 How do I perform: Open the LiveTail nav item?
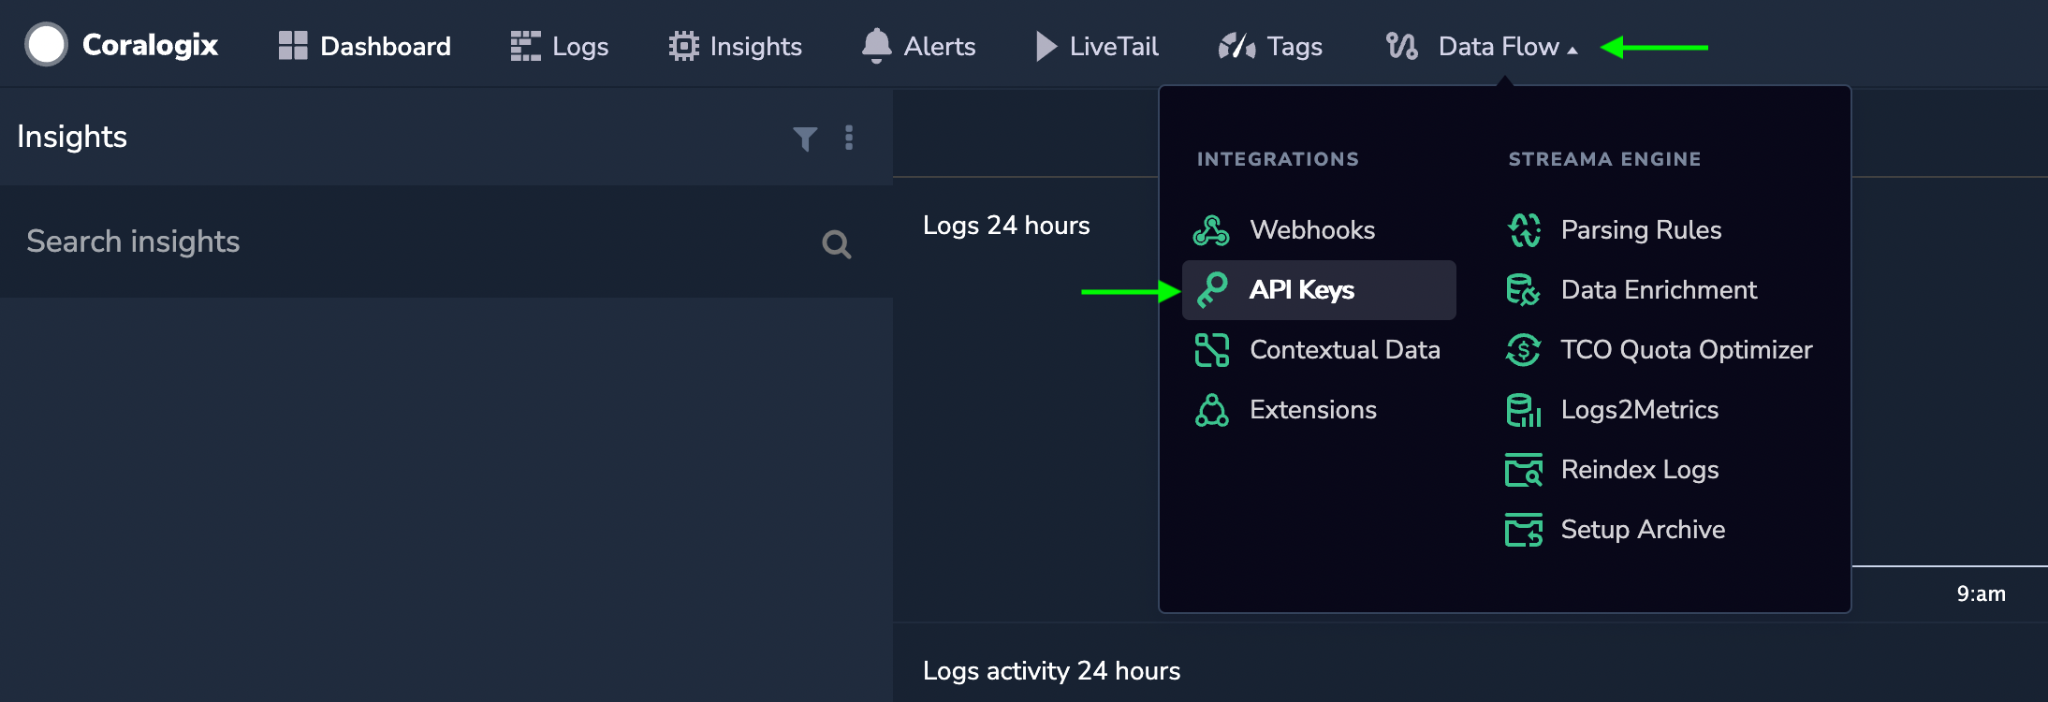point(1114,46)
